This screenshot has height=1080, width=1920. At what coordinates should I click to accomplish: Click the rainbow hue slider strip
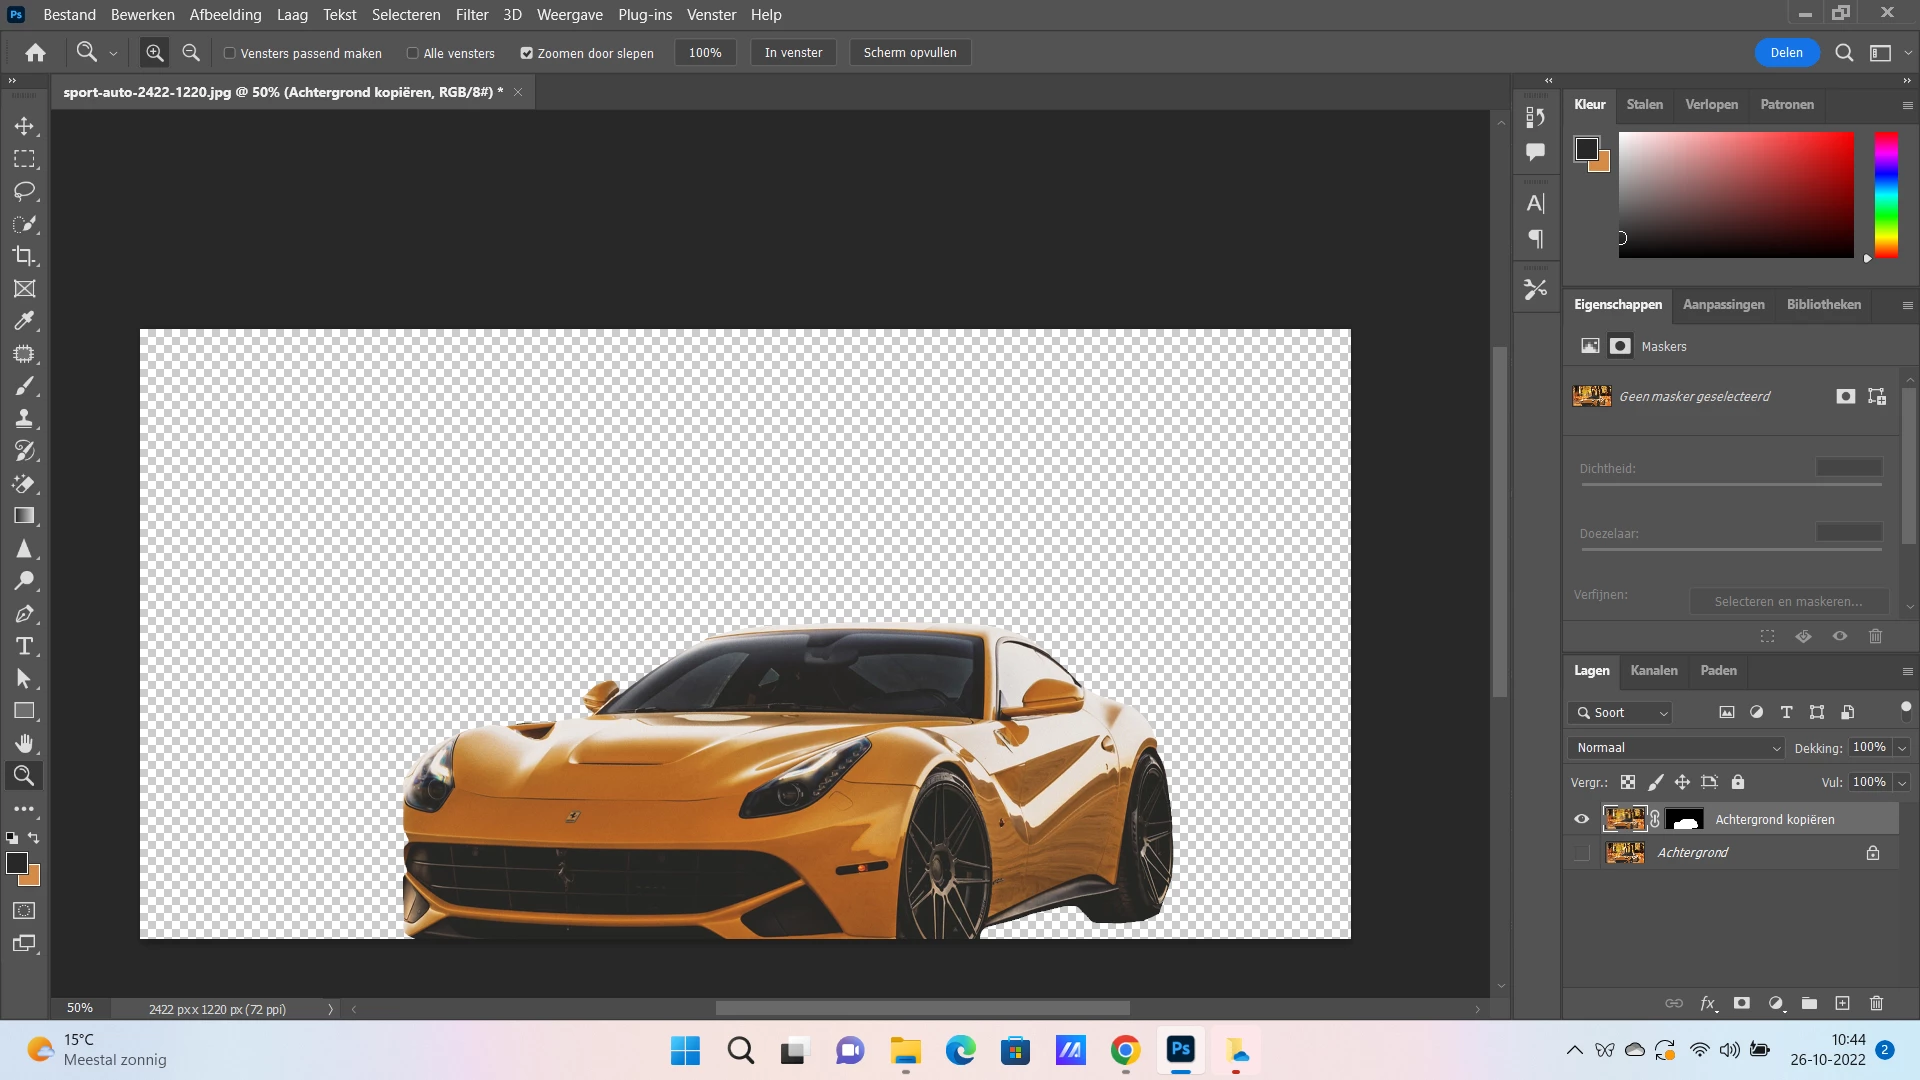(1885, 195)
